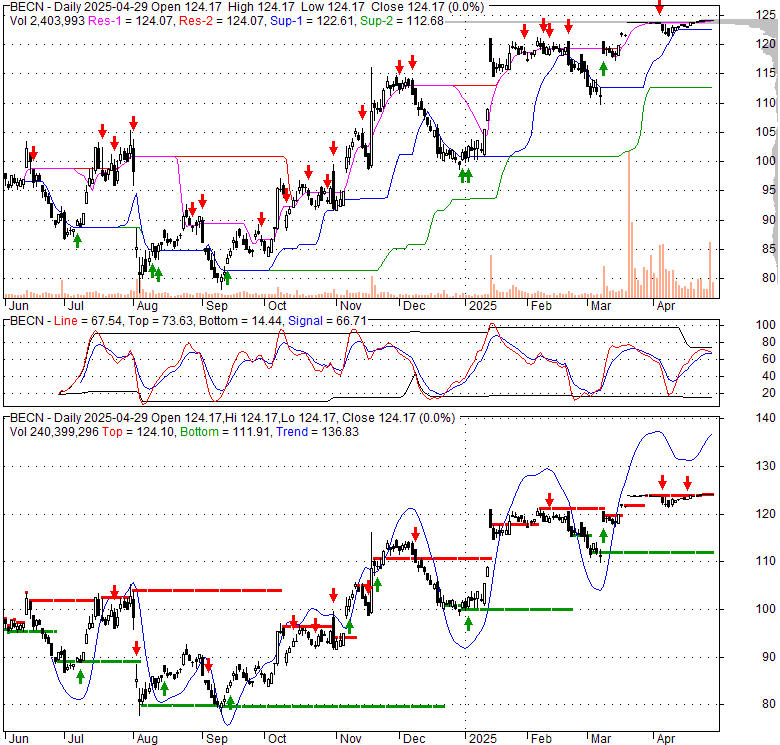Click 'Jul' on the bottom chart time axis
The width and height of the screenshot is (780, 745).
click(x=76, y=739)
